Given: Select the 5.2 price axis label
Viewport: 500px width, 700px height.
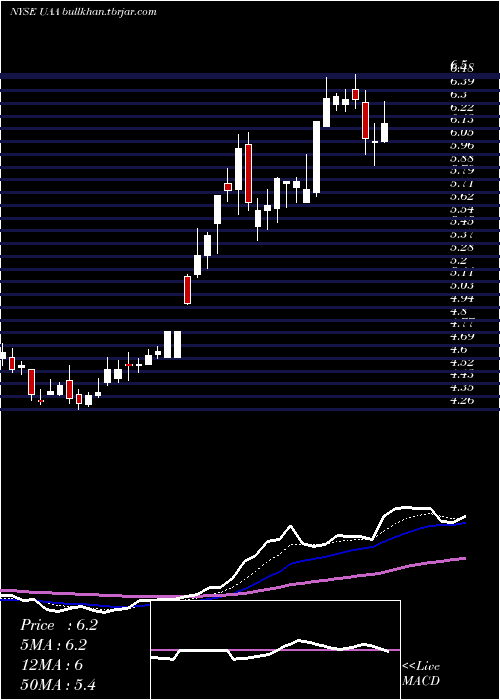Looking at the screenshot, I should 458,260.
